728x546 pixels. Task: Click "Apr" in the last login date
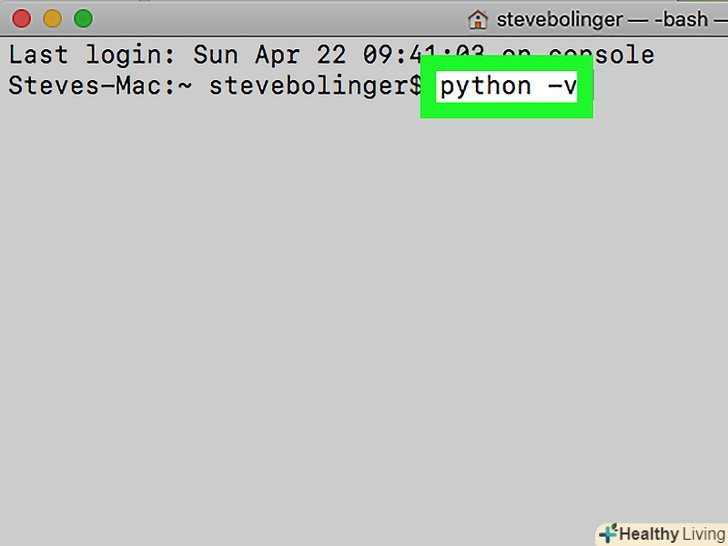tap(277, 54)
